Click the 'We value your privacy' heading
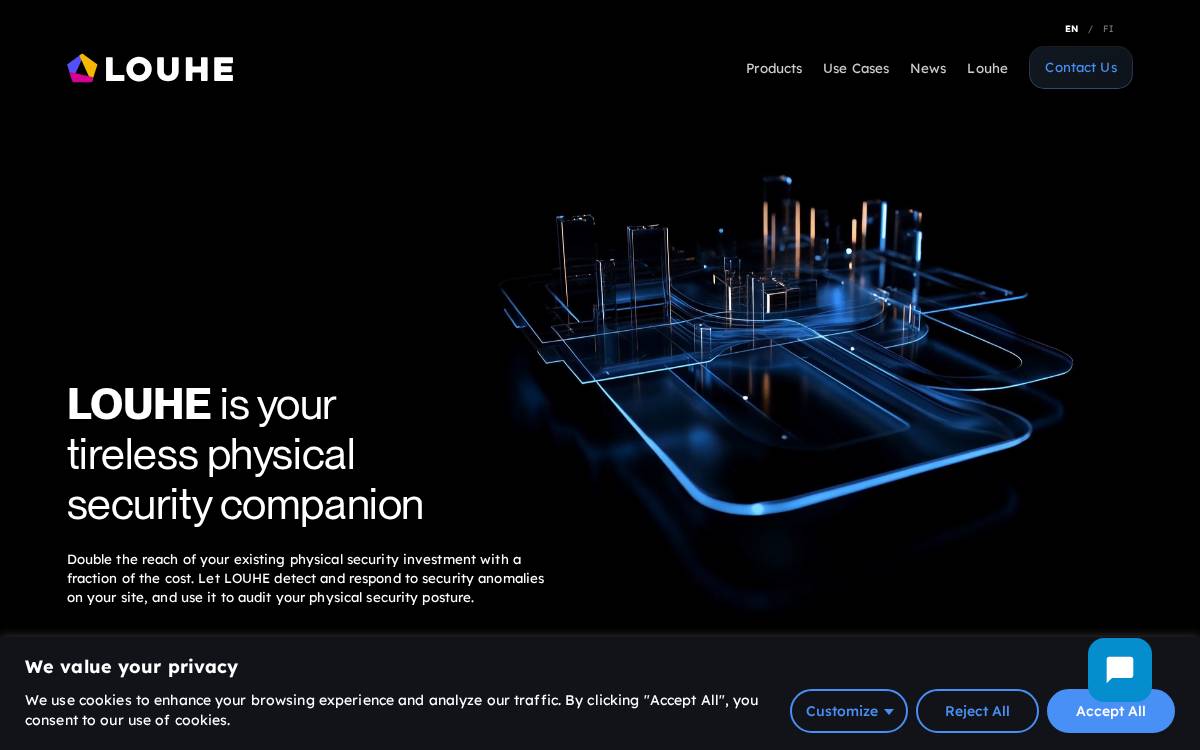This screenshot has height=750, width=1200. tap(131, 667)
